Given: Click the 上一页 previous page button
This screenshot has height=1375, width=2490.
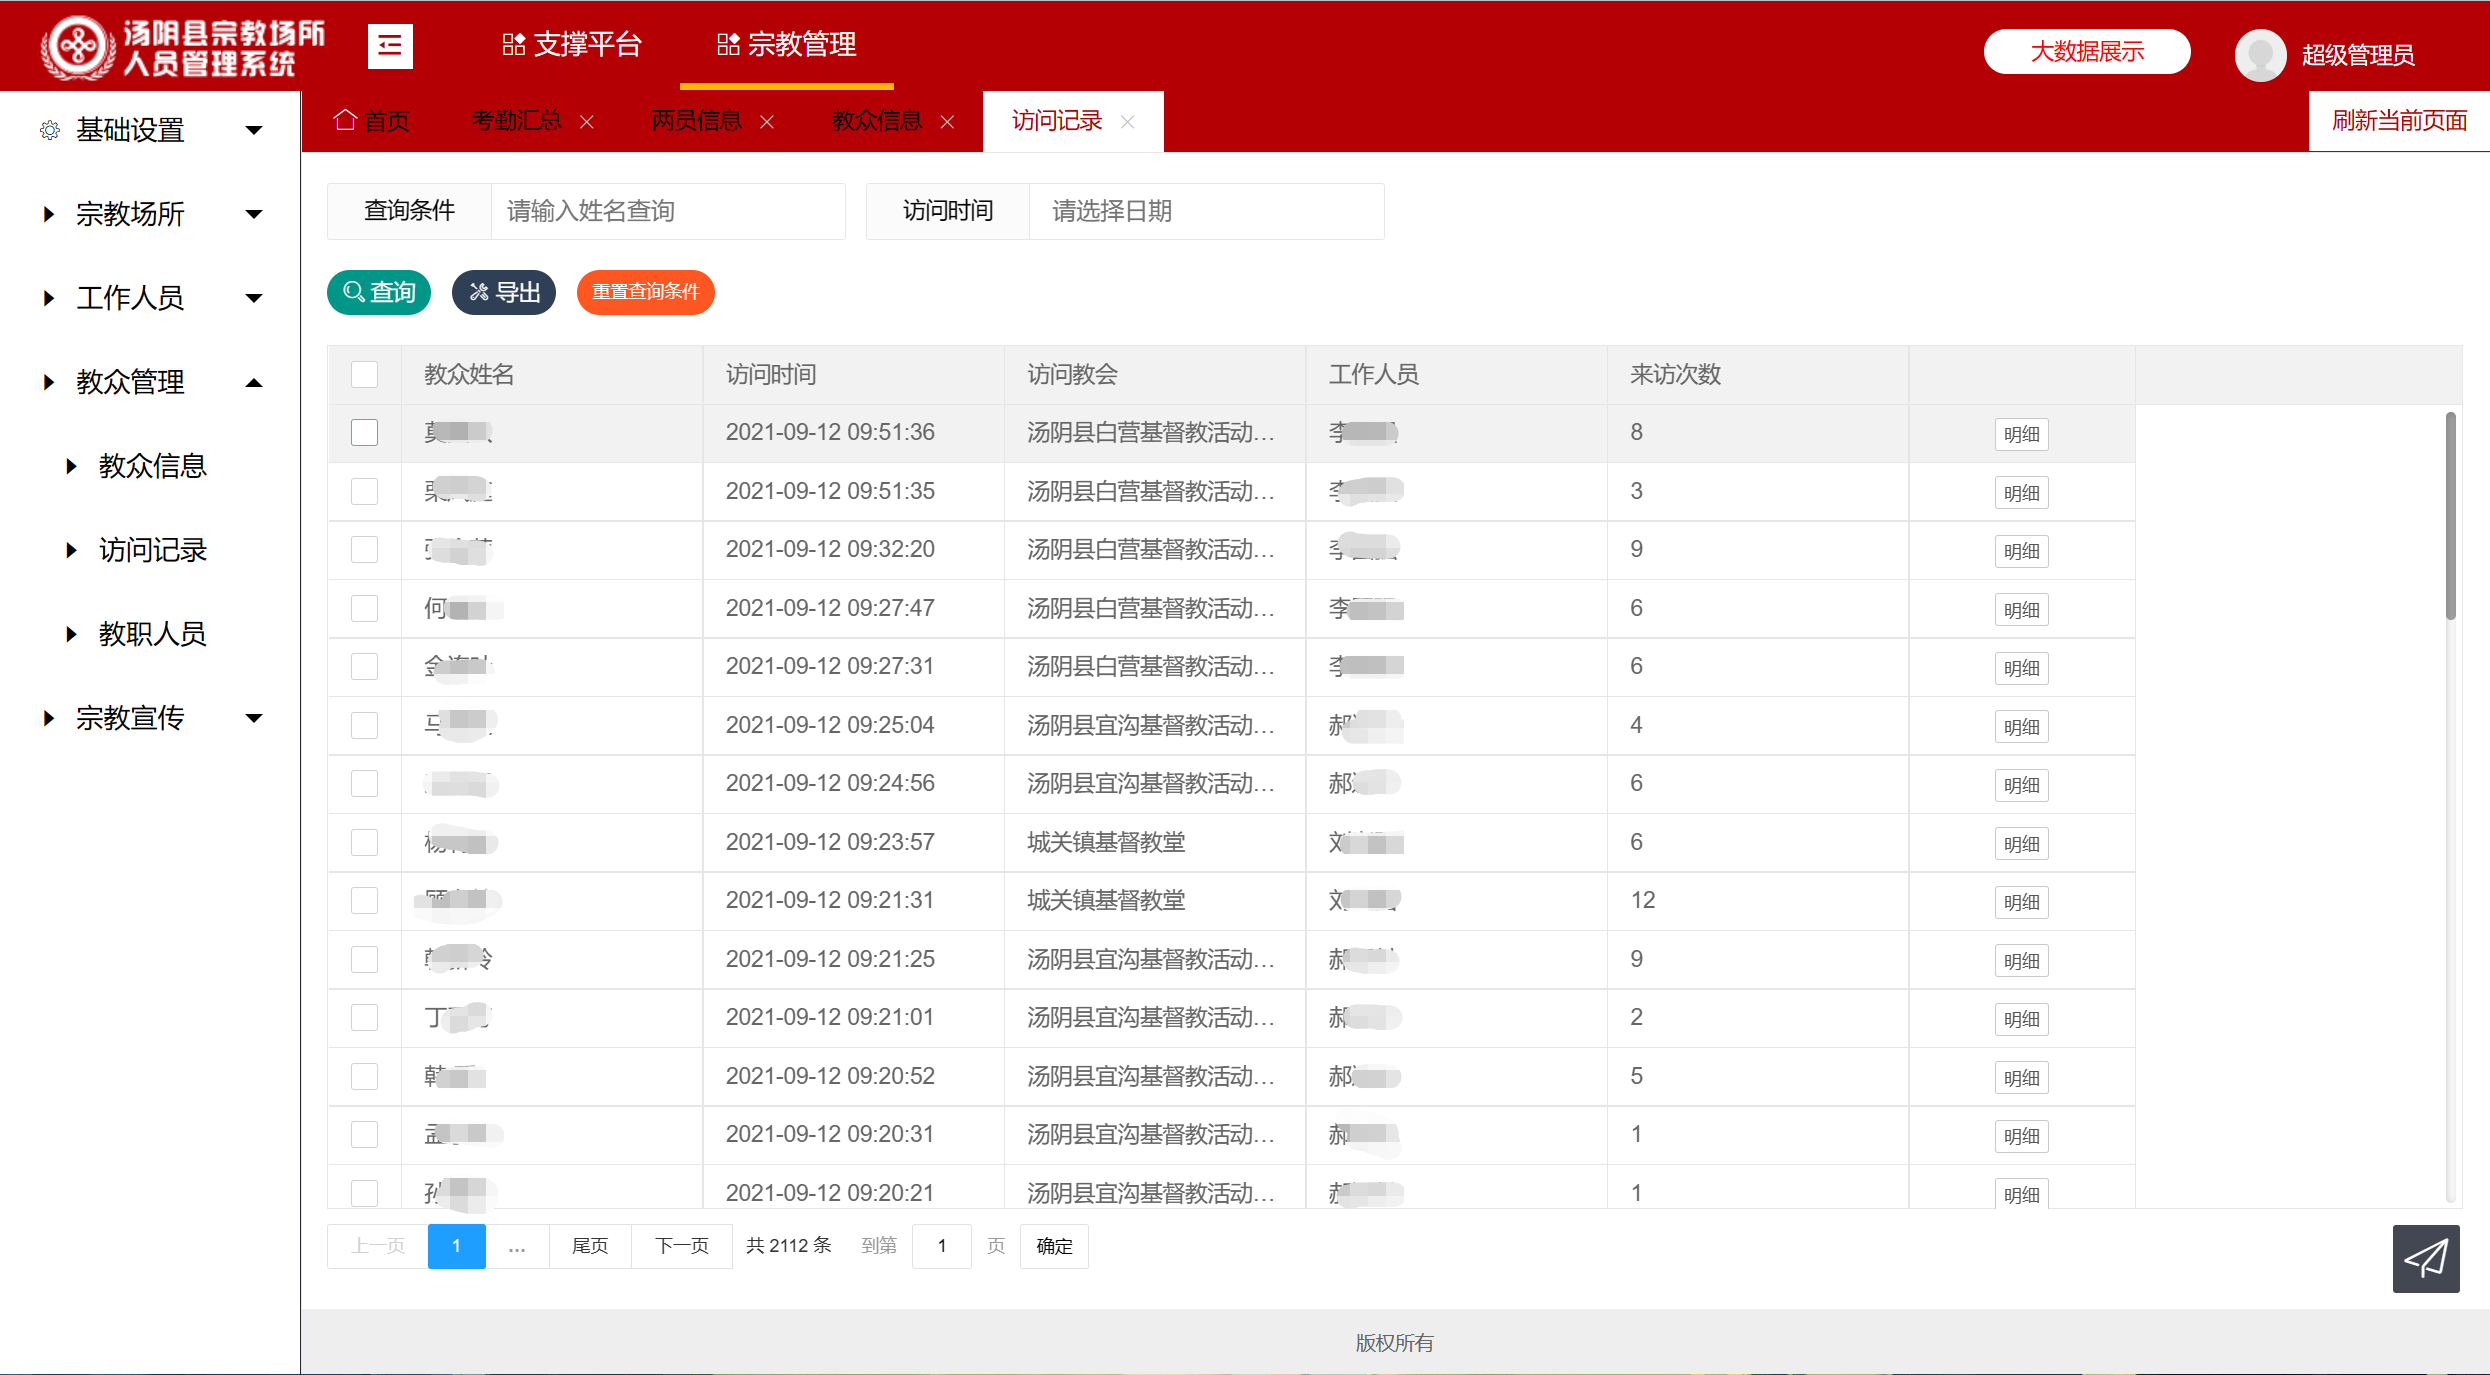Looking at the screenshot, I should (378, 1246).
